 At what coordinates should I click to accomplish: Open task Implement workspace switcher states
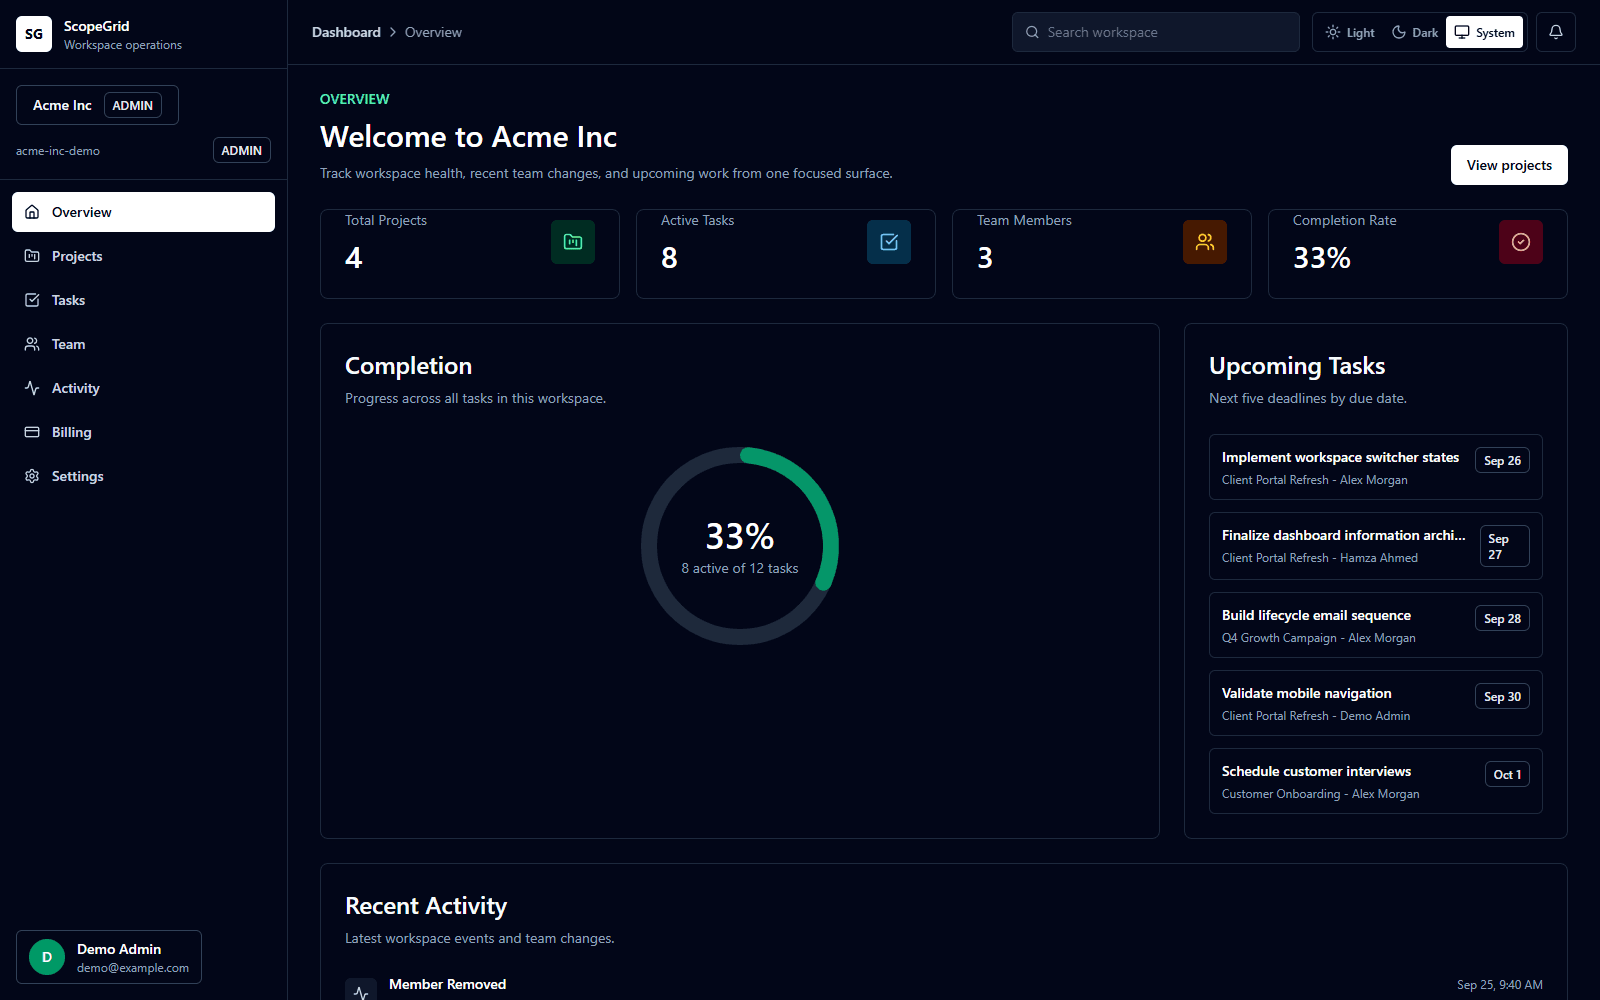click(1375, 467)
